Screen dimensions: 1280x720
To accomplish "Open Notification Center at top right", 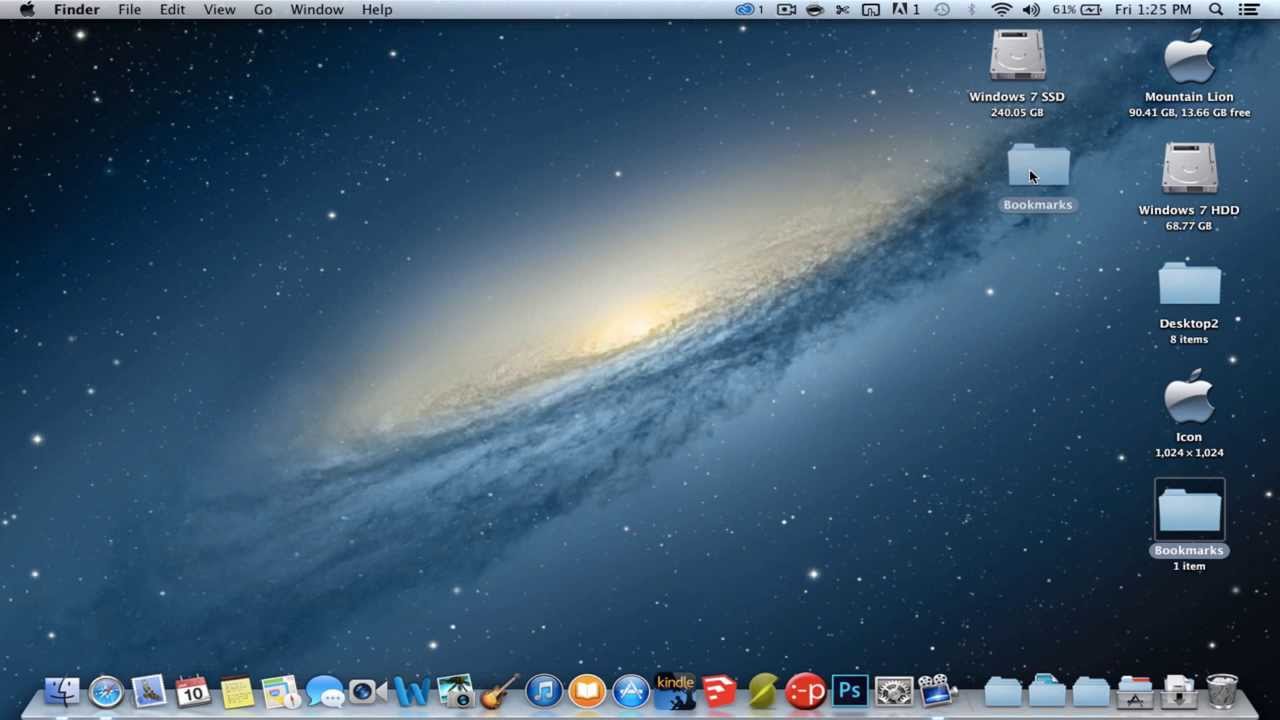I will tap(1249, 10).
